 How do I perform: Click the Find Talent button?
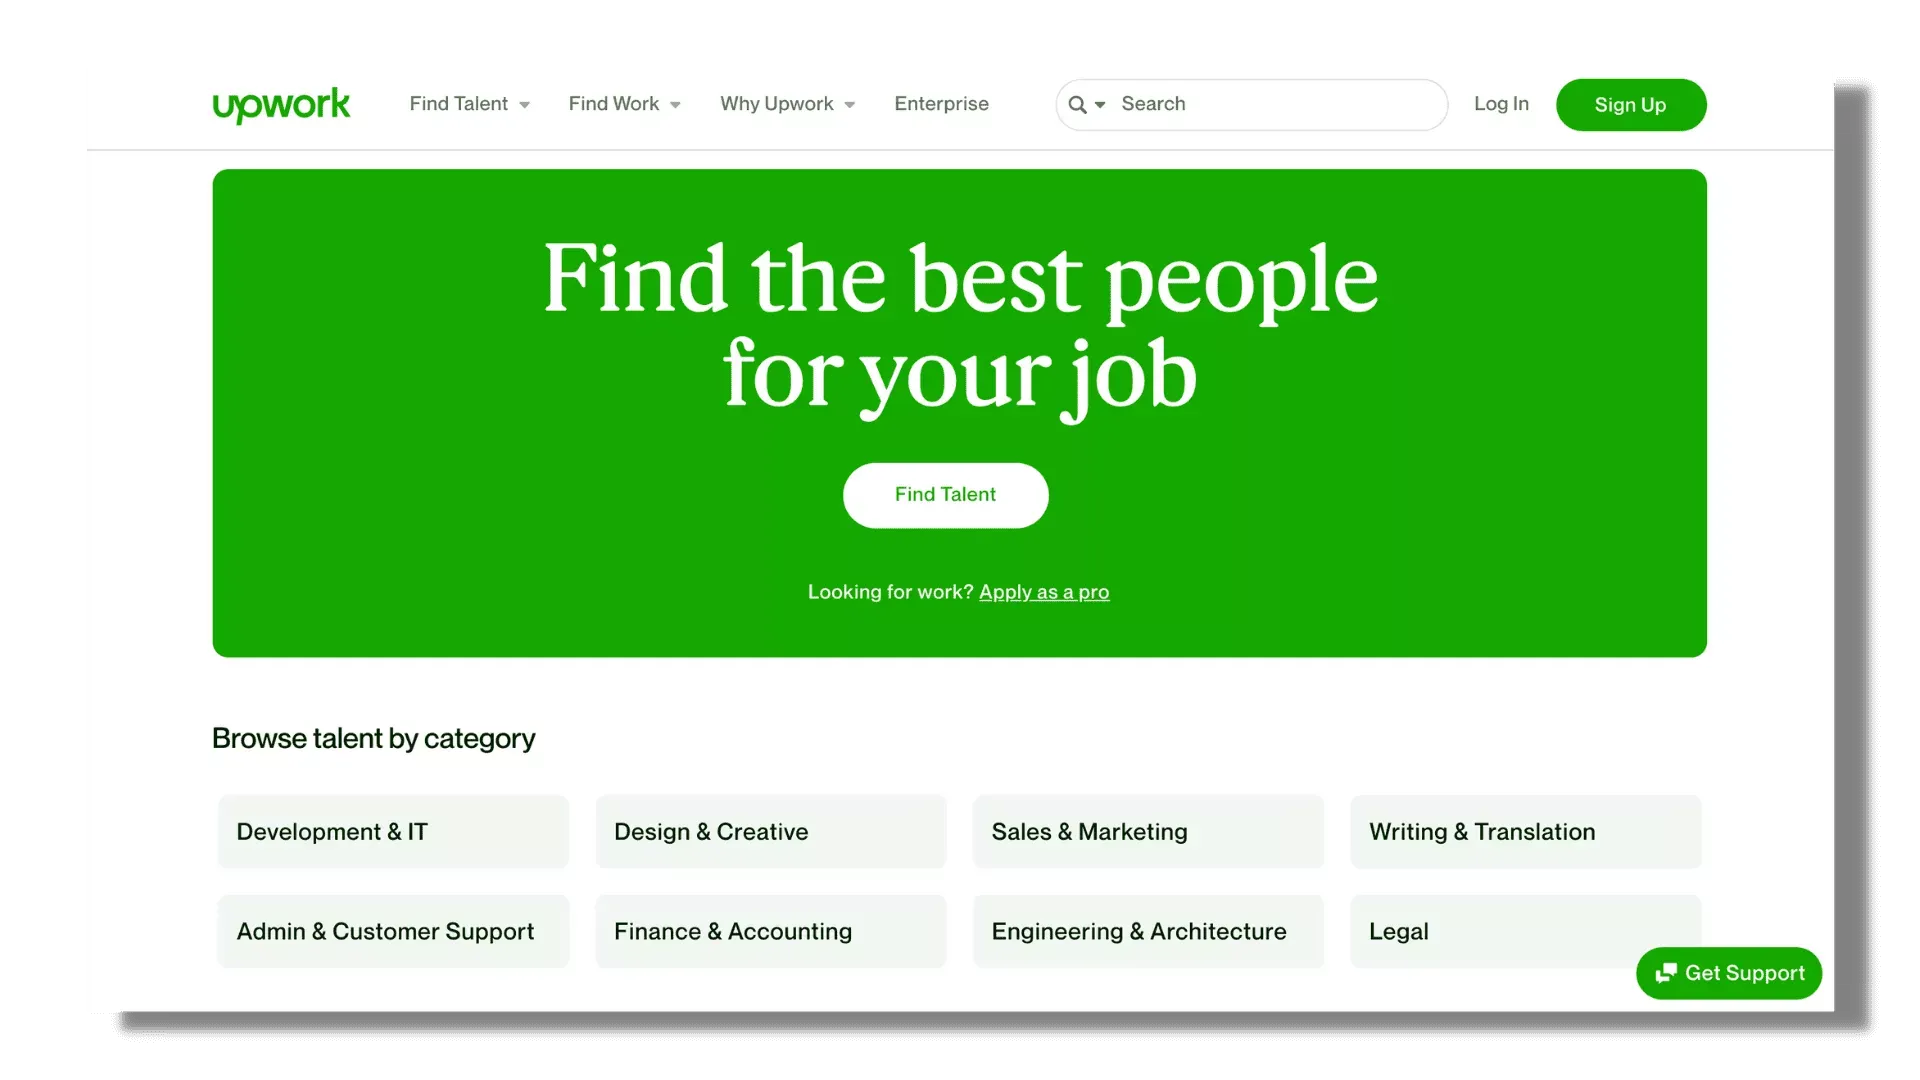click(945, 495)
